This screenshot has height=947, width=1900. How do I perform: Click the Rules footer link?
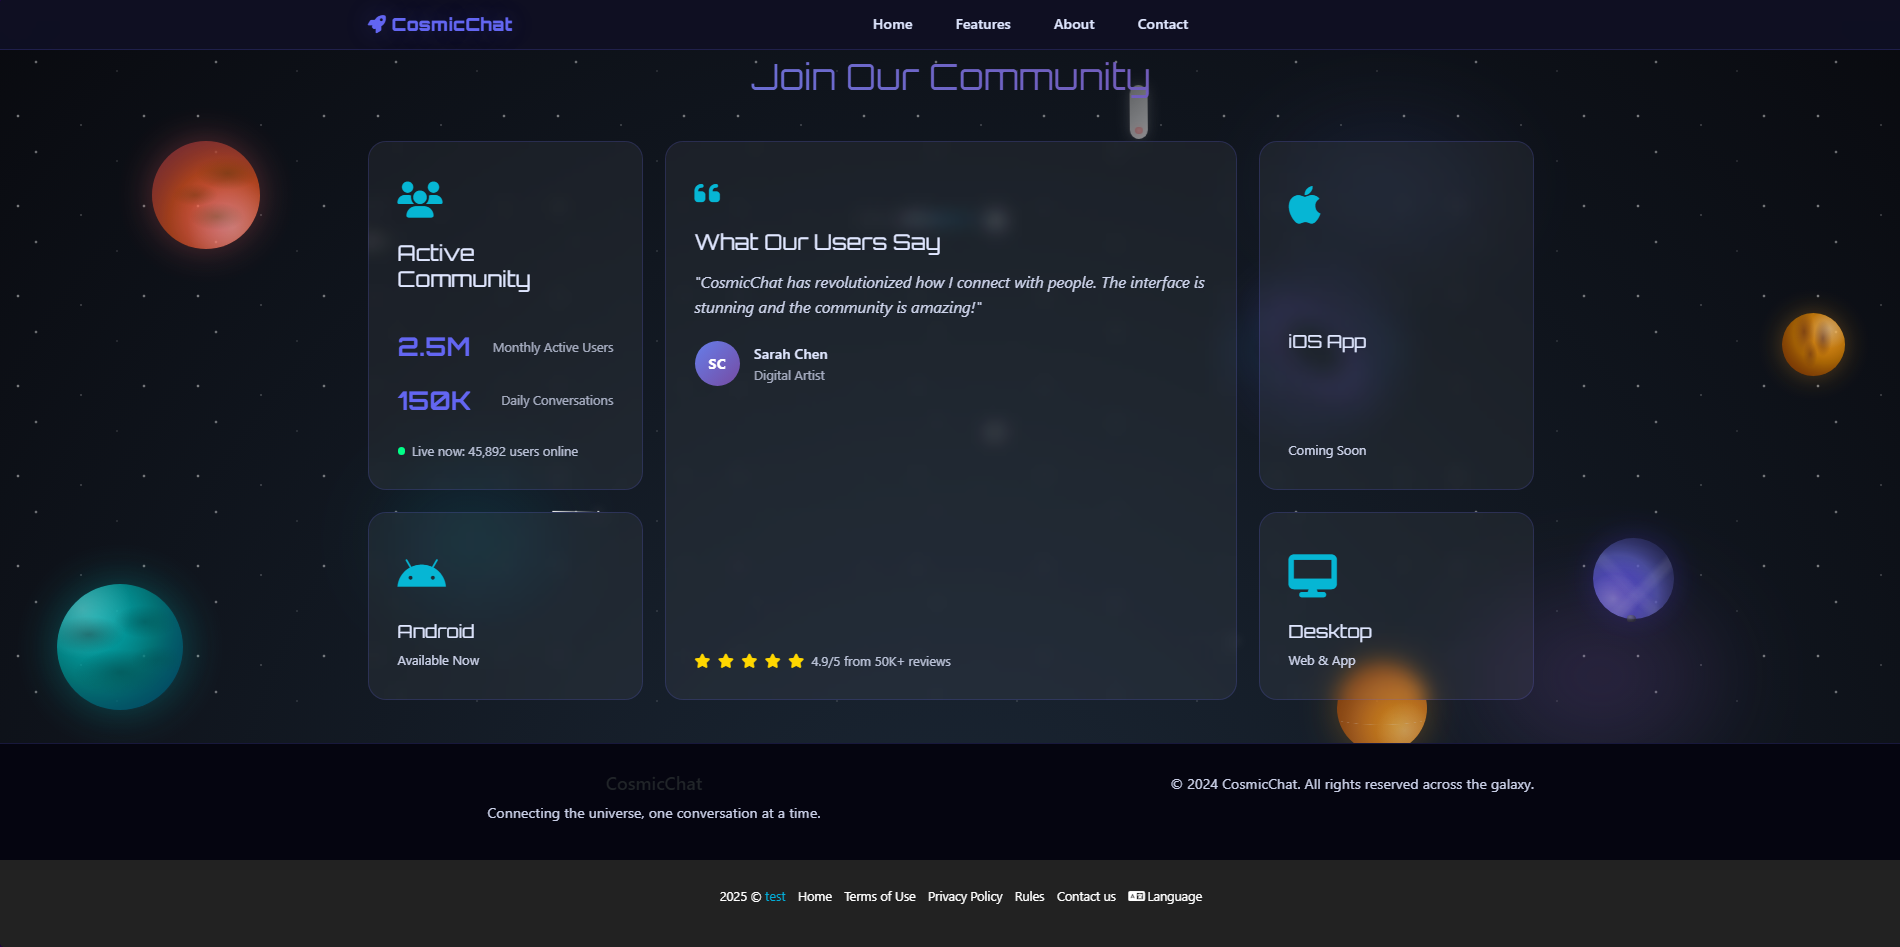coord(1029,897)
